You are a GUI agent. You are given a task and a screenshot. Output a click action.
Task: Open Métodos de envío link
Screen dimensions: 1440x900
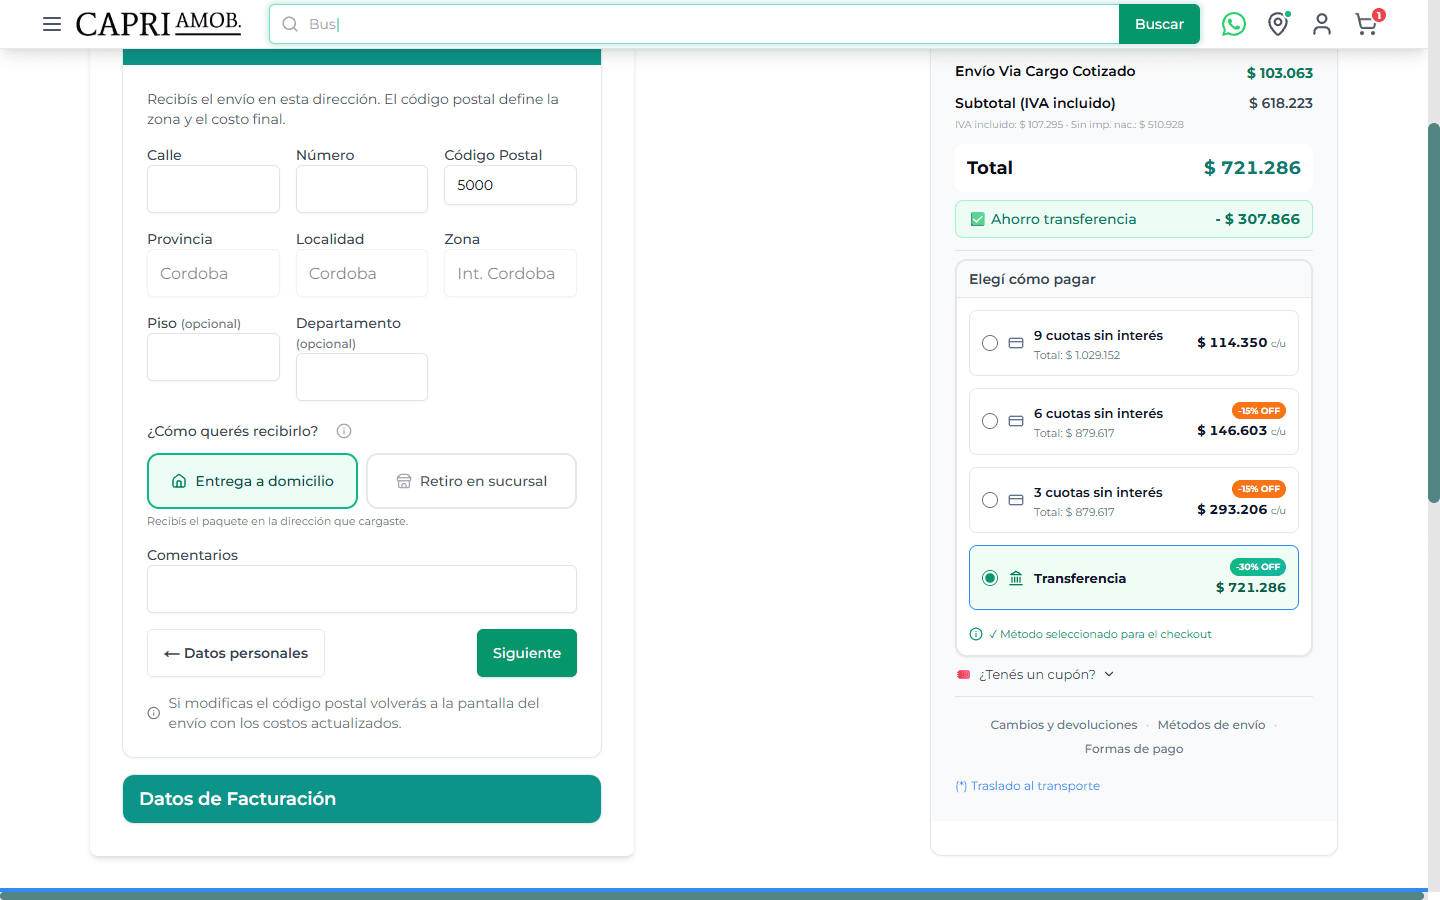tap(1211, 725)
